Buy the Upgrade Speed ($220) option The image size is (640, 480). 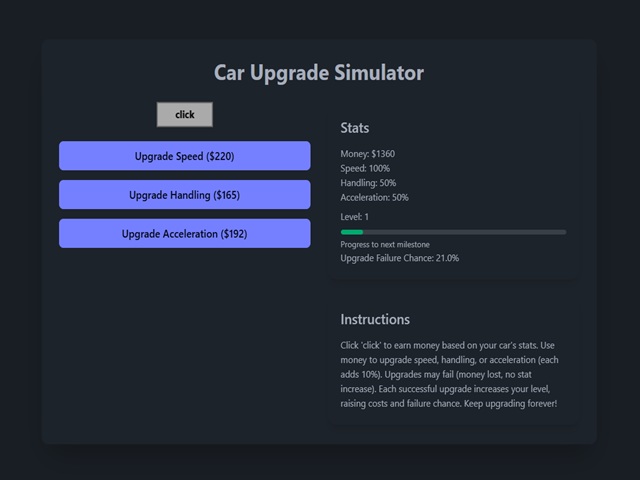(184, 156)
